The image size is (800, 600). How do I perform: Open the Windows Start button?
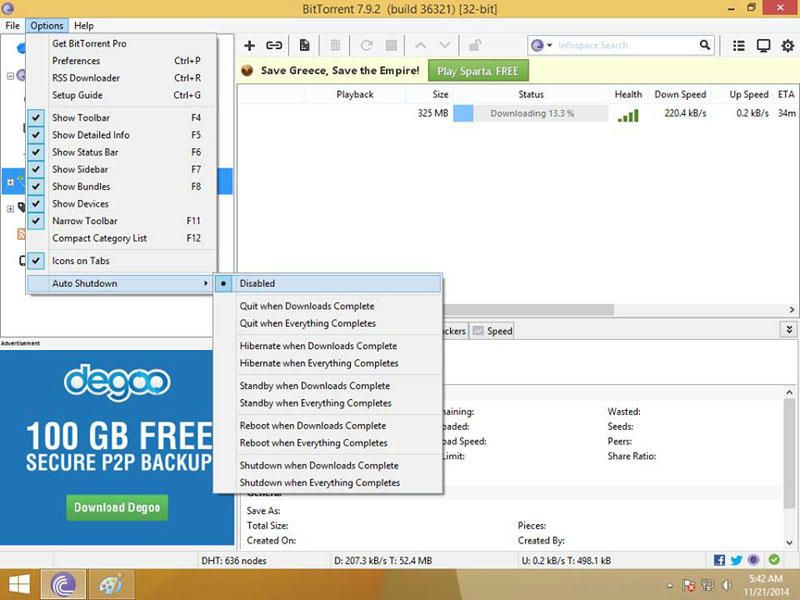pyautogui.click(x=19, y=584)
